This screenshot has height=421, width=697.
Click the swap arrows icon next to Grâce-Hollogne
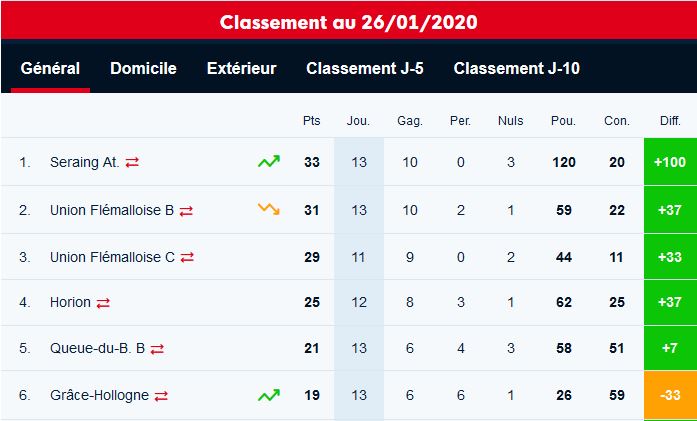pos(161,396)
